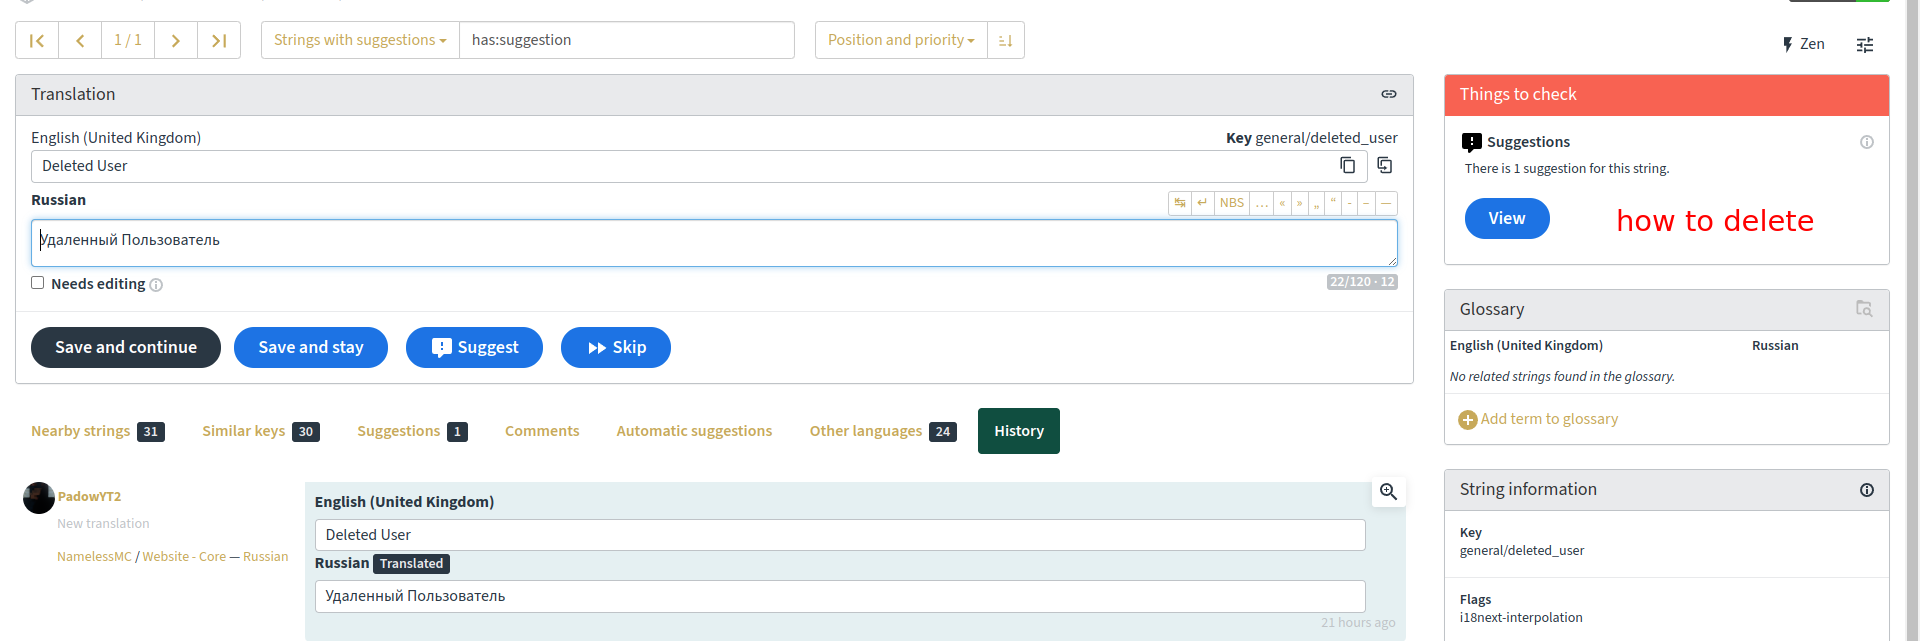Image resolution: width=1920 pixels, height=641 pixels.
Task: Open the String information panel info icon
Action: pos(1866,490)
